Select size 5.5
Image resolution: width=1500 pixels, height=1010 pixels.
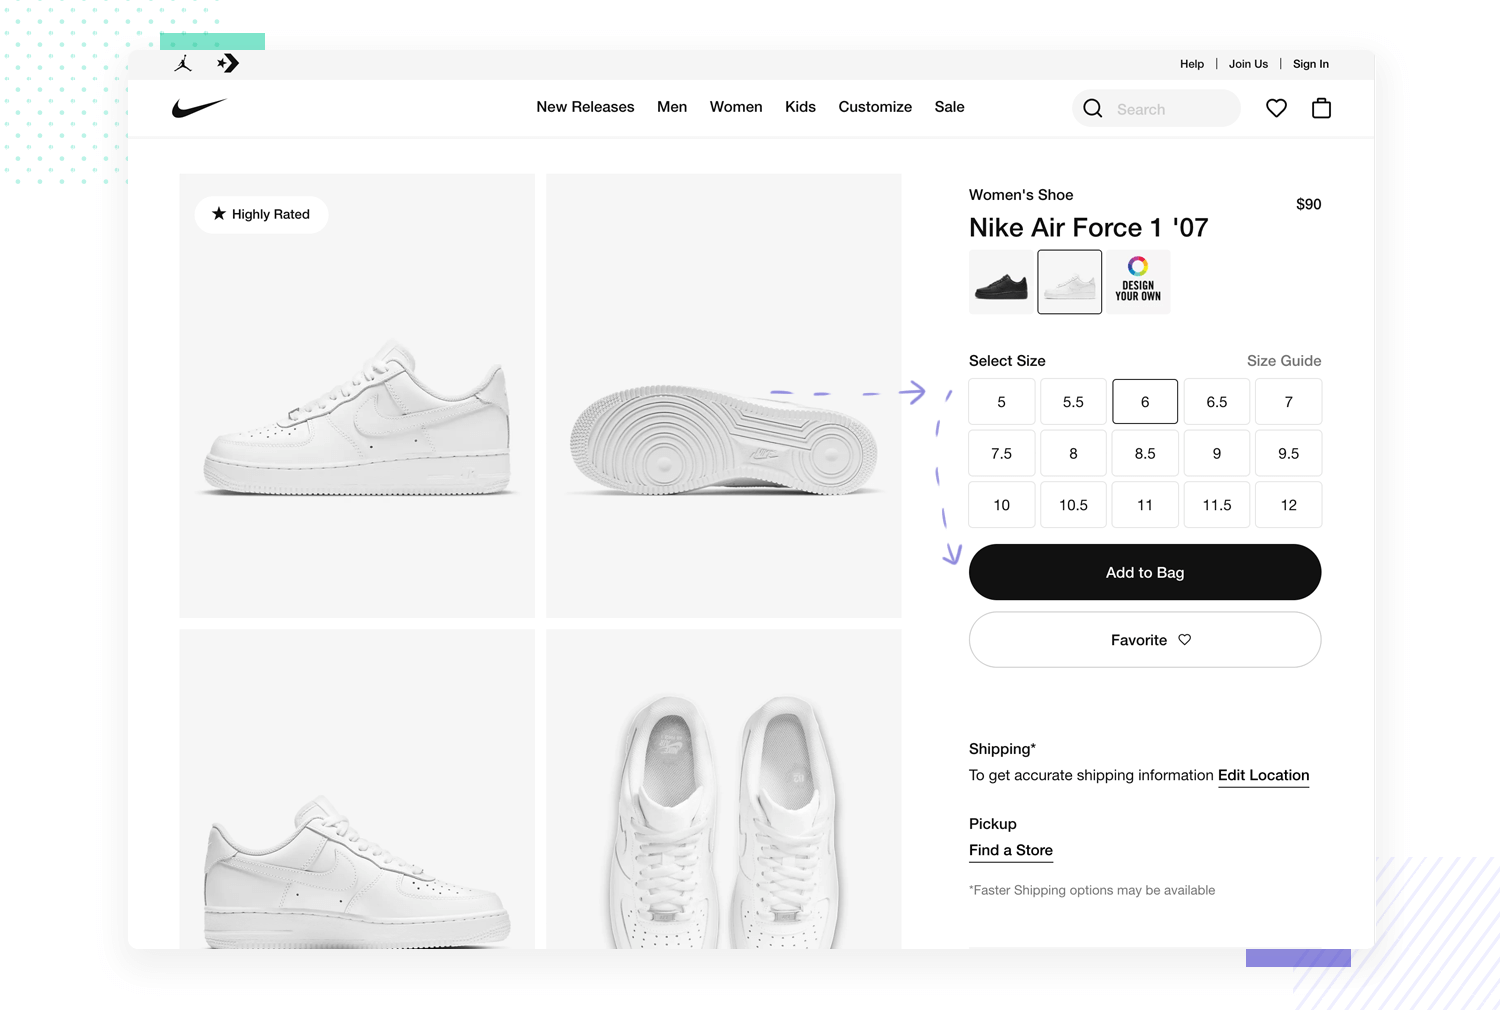click(1073, 402)
